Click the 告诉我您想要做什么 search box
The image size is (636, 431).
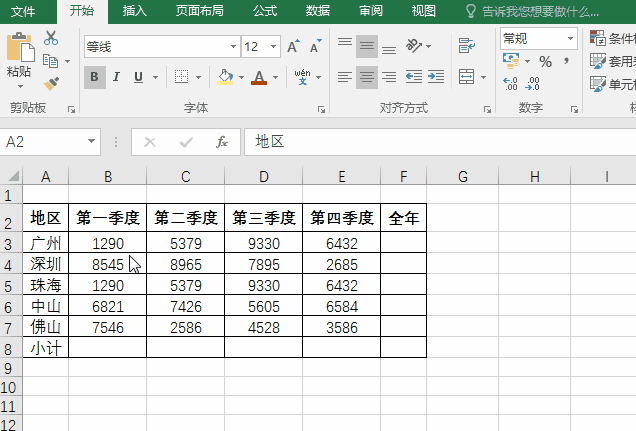pos(533,11)
